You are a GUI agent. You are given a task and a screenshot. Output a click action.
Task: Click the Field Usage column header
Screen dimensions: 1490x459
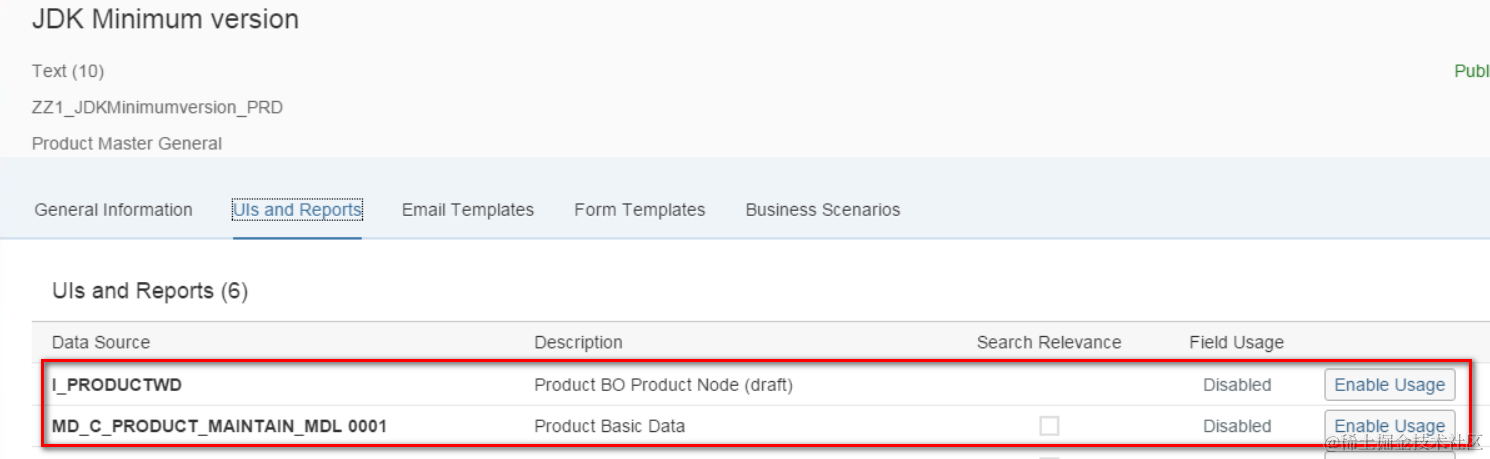coord(1236,342)
